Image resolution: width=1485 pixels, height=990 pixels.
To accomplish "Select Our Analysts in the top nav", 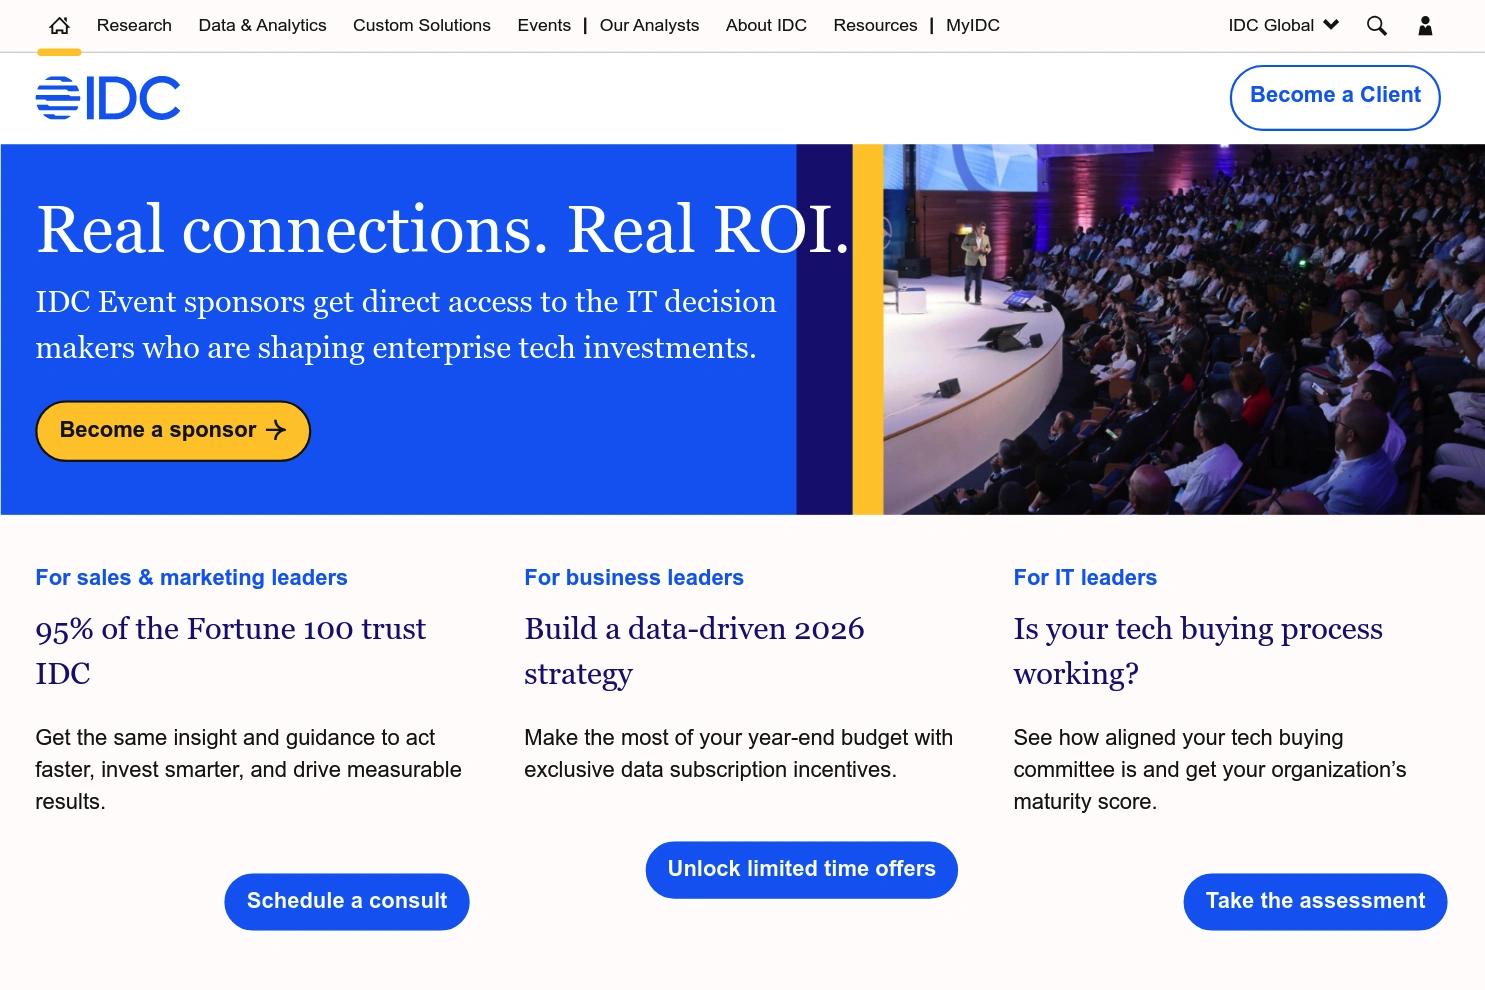I will [649, 25].
